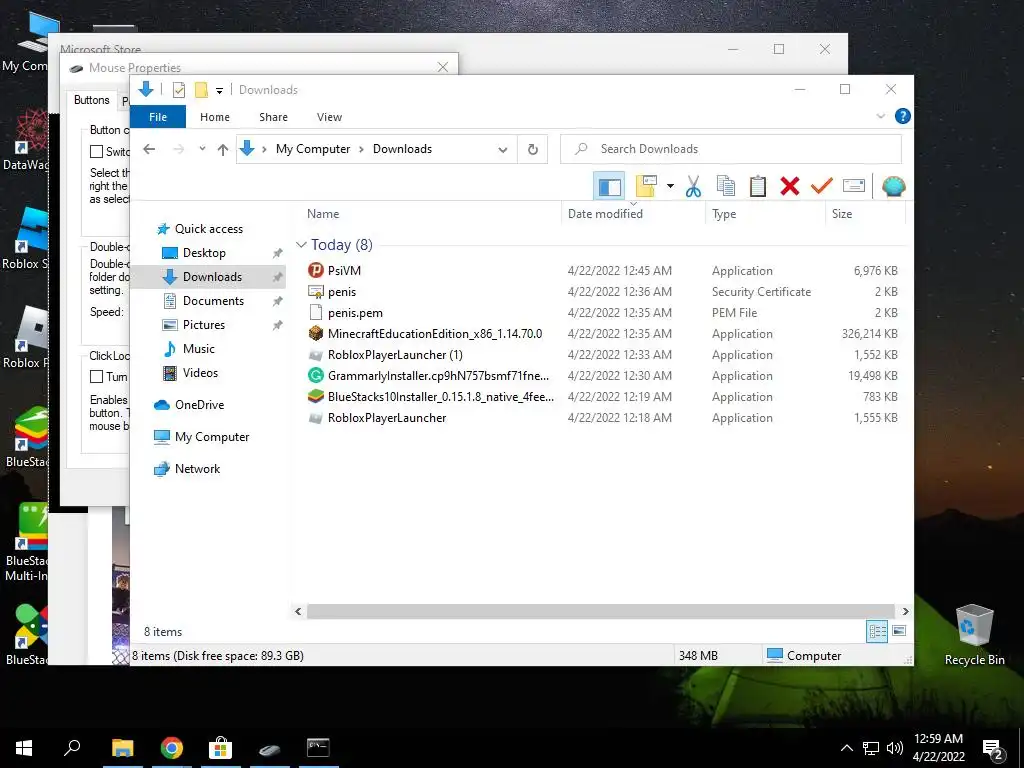
Task: Select Quick access in the navigation pane
Action: click(x=199, y=229)
